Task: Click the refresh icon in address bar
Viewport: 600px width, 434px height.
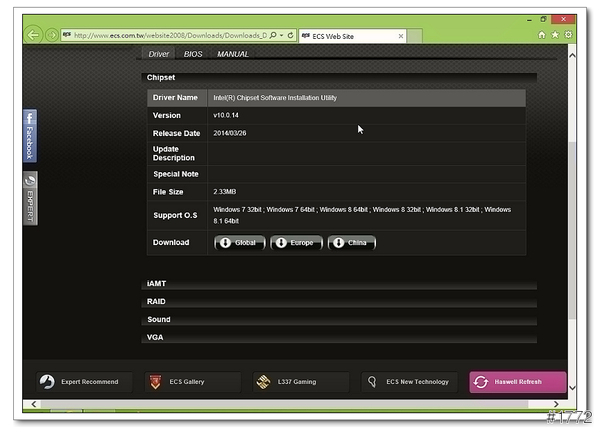Action: point(290,35)
